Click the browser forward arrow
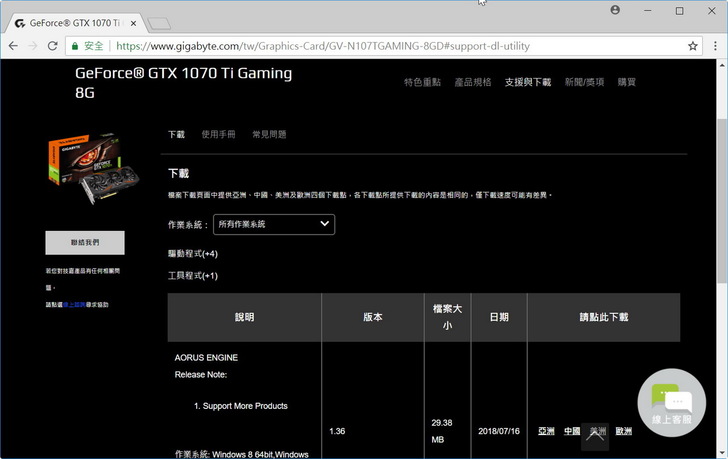The image size is (728, 459). [33, 46]
